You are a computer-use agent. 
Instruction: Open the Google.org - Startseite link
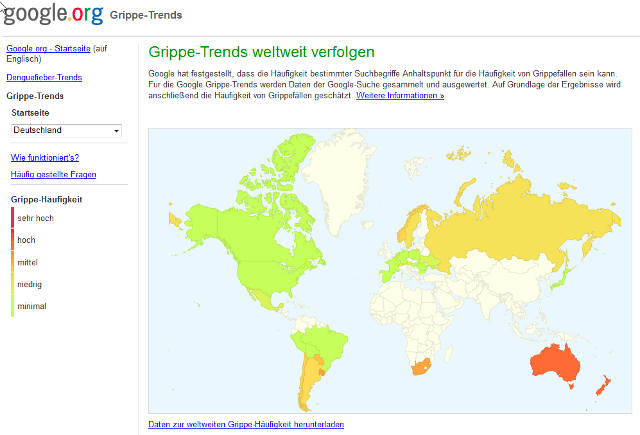click(48, 49)
